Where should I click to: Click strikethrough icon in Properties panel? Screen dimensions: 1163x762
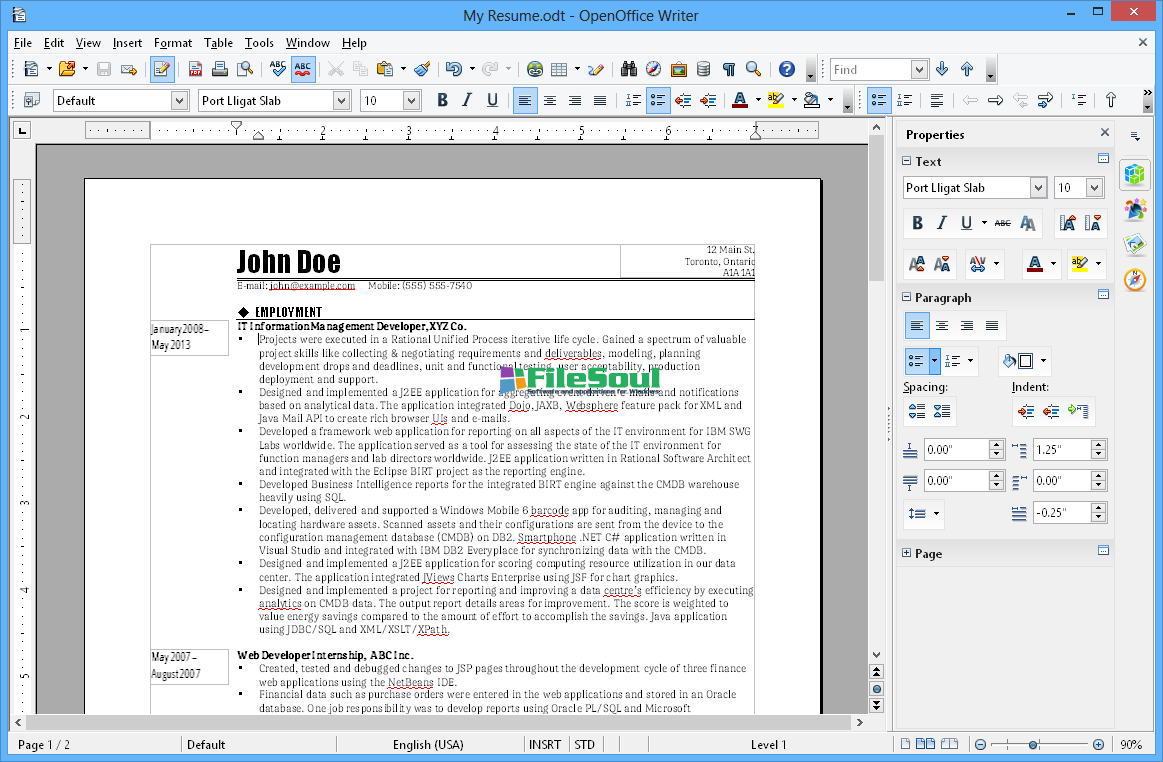1002,223
